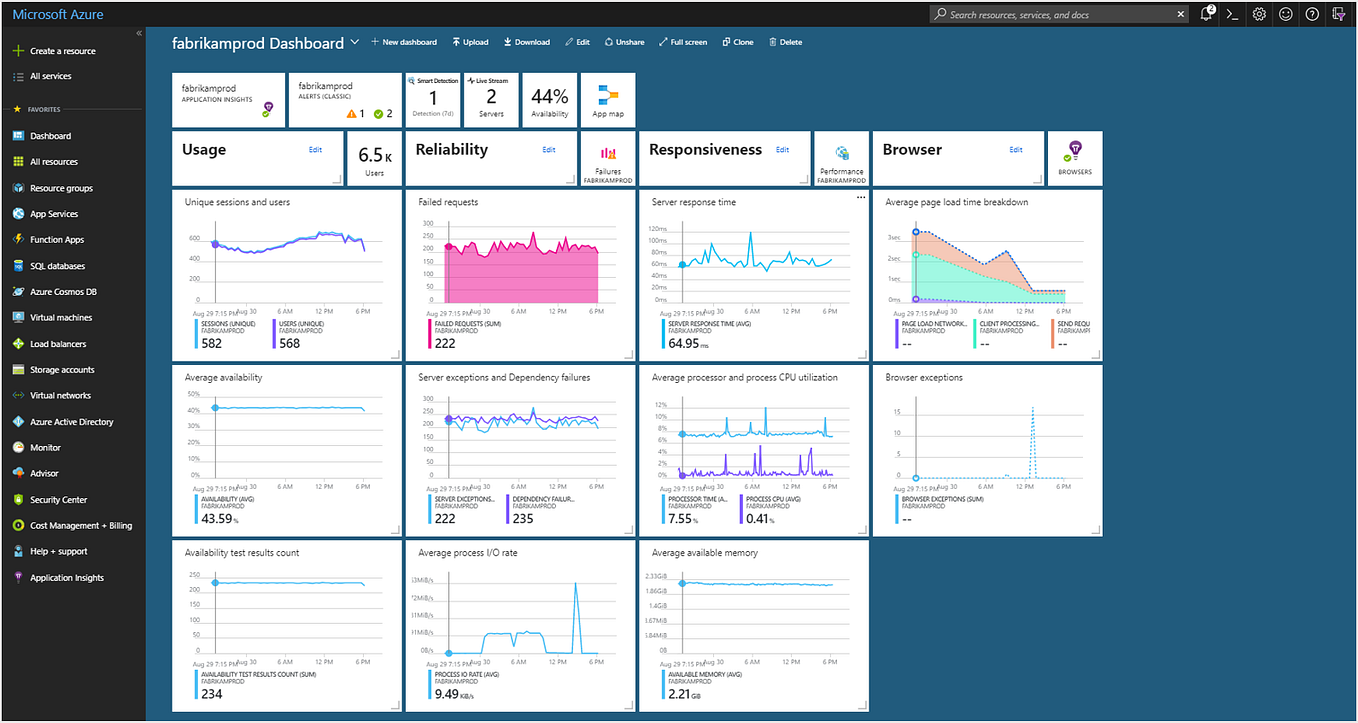Open the Performance FABRIKAMPROD tile
This screenshot has width=1358, height=723.
(x=841, y=158)
